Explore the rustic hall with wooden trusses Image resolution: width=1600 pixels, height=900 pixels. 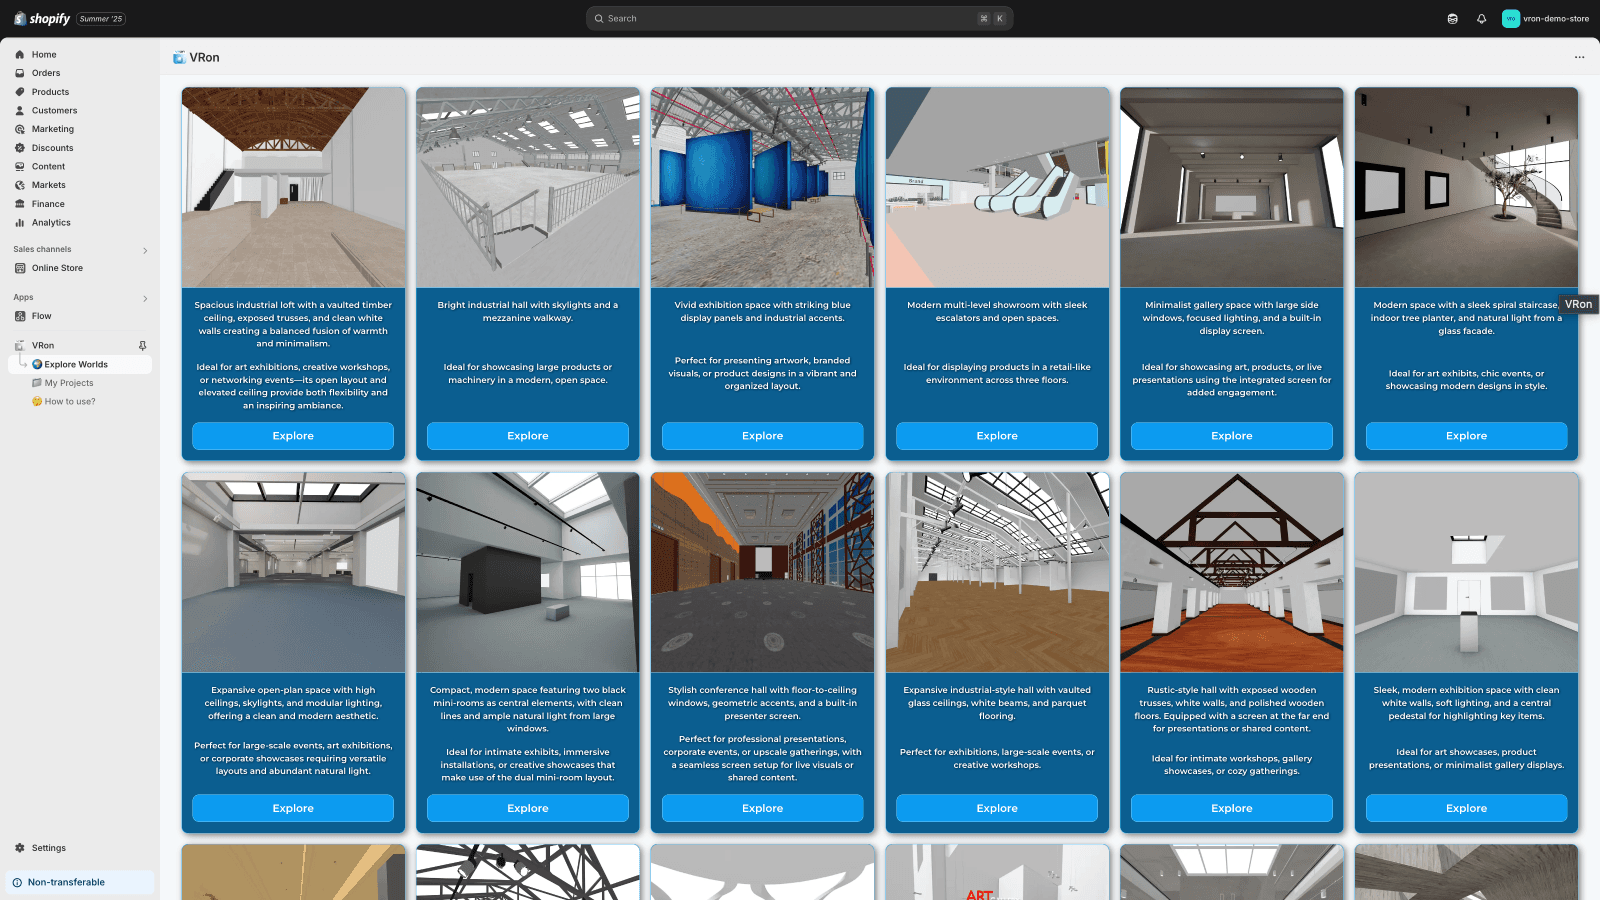[x=1232, y=808]
